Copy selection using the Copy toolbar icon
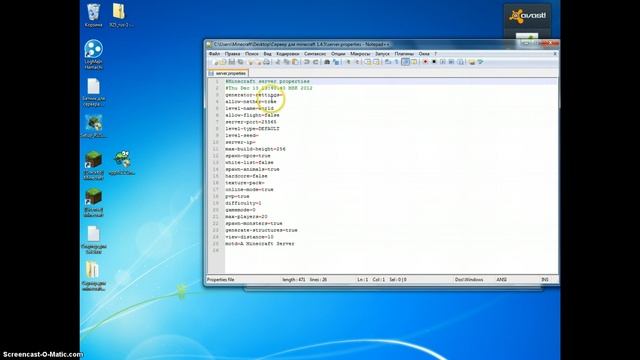 pyautogui.click(x=287, y=62)
